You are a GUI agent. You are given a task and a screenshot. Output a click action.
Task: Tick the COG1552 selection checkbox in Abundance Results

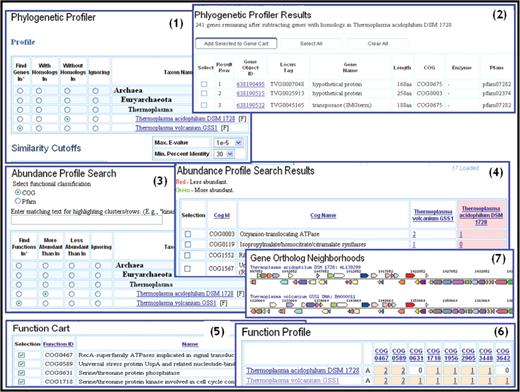[187, 255]
